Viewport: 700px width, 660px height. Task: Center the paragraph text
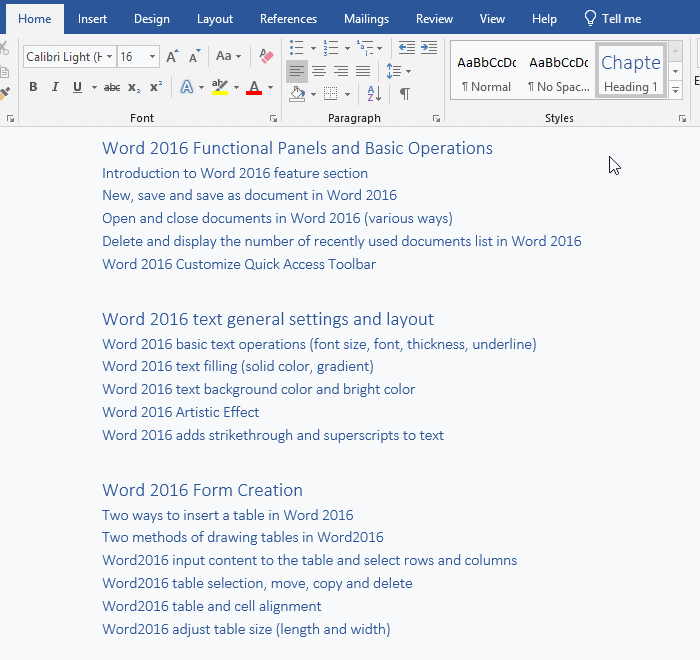point(319,71)
